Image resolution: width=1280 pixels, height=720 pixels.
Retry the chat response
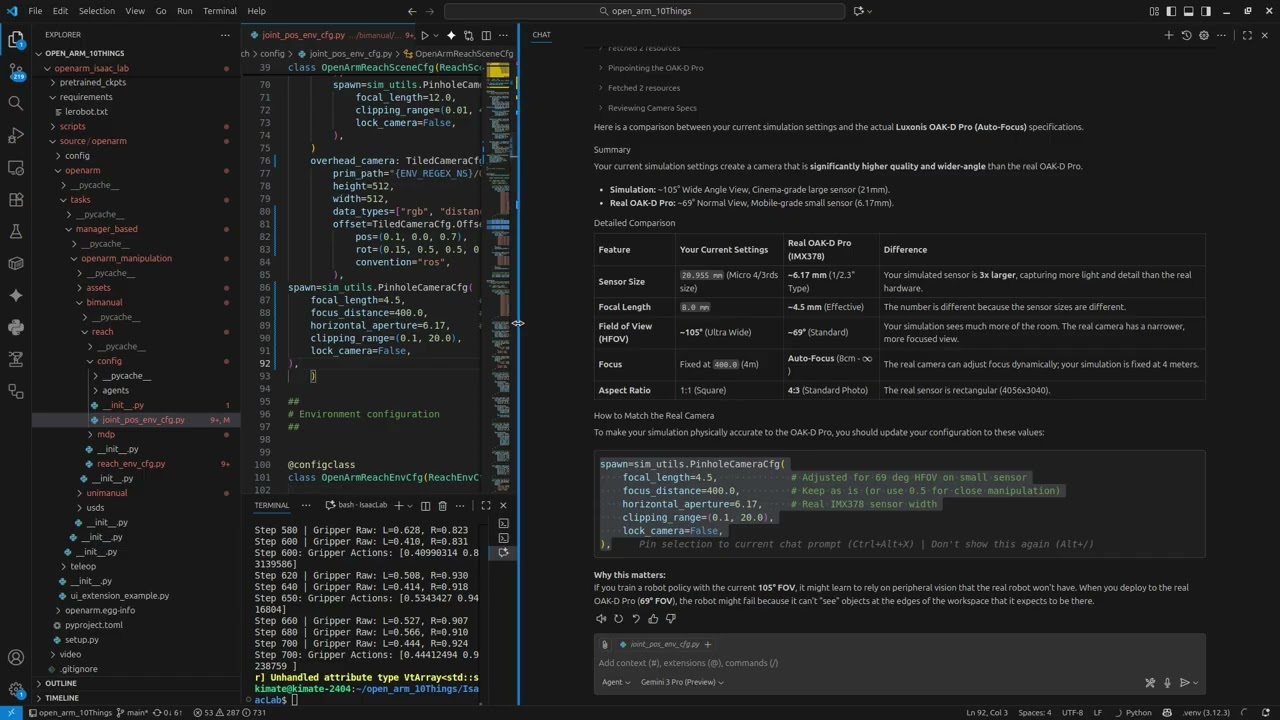coord(618,618)
